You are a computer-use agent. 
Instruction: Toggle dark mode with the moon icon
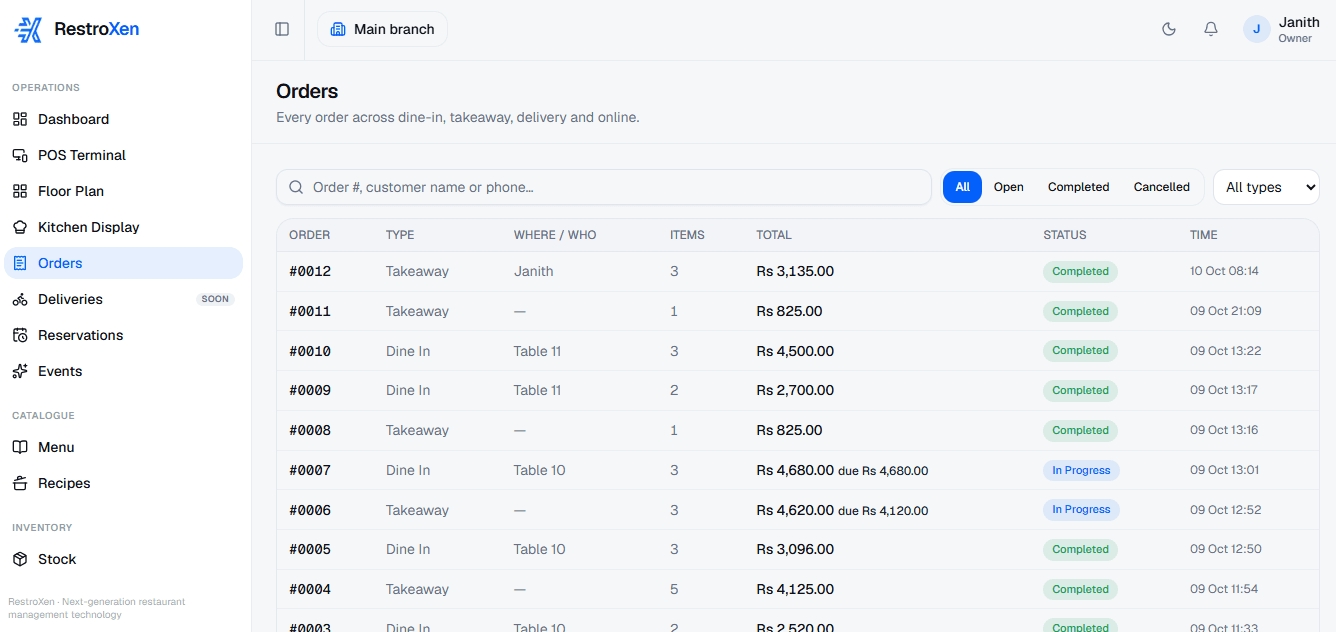pos(1169,29)
